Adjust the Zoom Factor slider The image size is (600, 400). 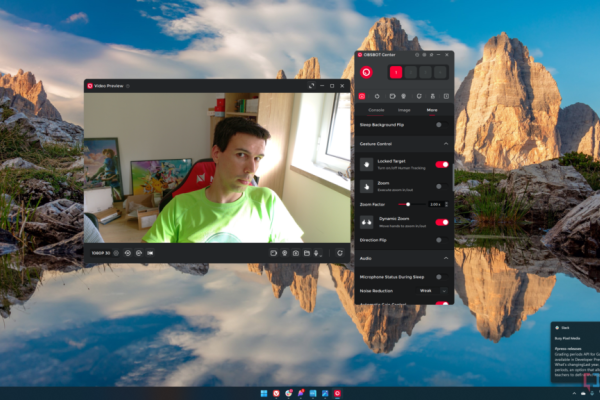(412, 204)
